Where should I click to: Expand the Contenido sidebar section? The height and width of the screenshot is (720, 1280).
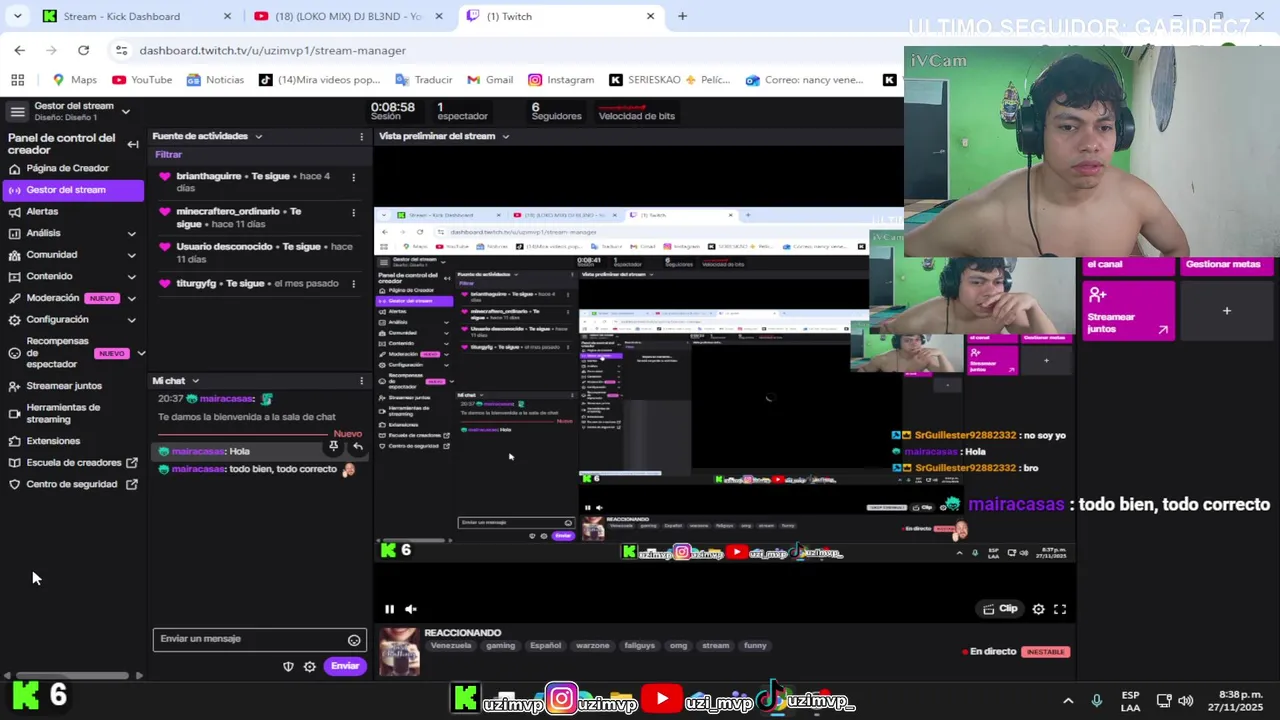point(131,276)
